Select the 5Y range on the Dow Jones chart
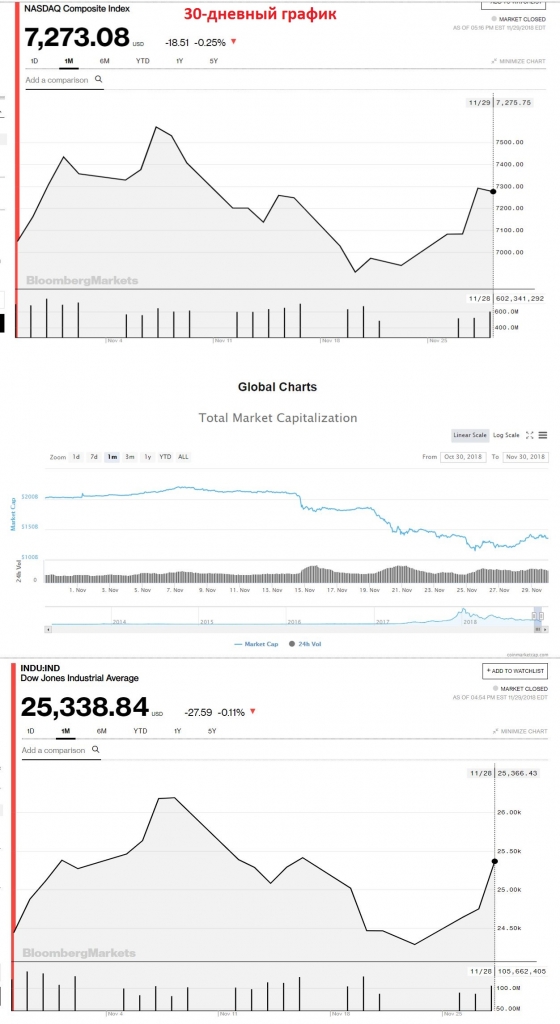The height and width of the screenshot is (1024, 560). 212,731
